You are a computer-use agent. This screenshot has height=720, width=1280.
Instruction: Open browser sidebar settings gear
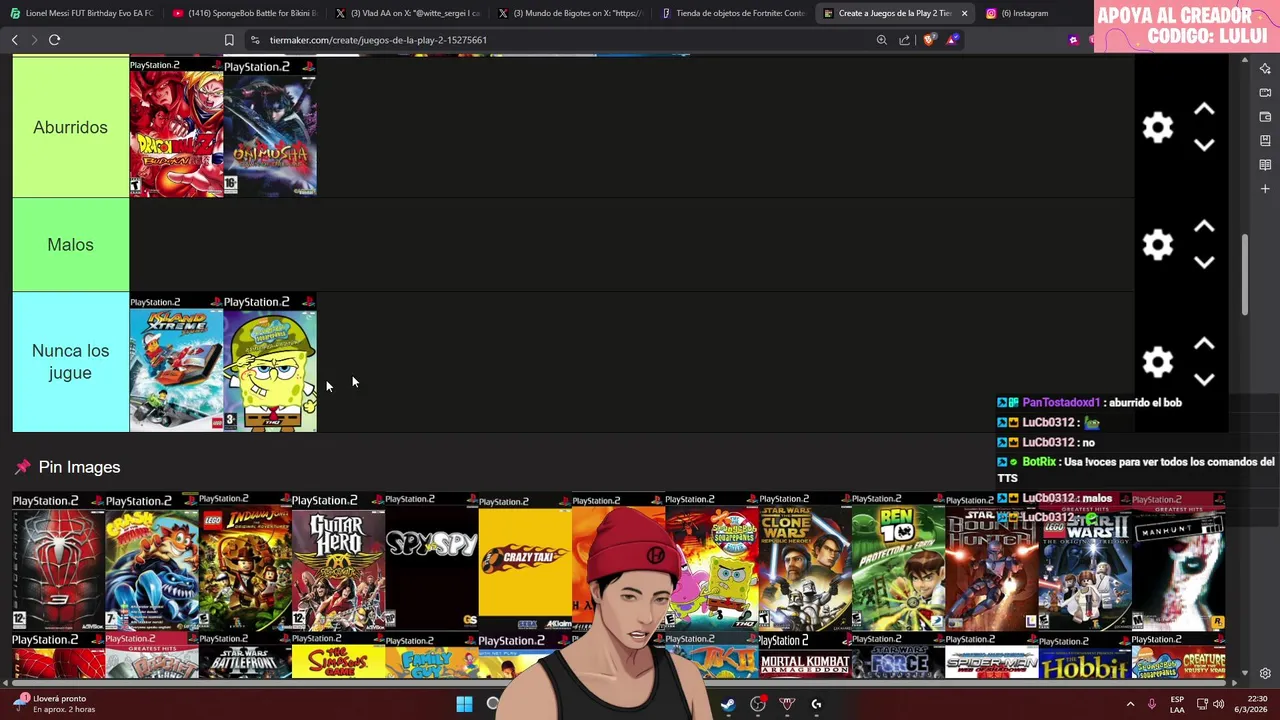point(1265,673)
